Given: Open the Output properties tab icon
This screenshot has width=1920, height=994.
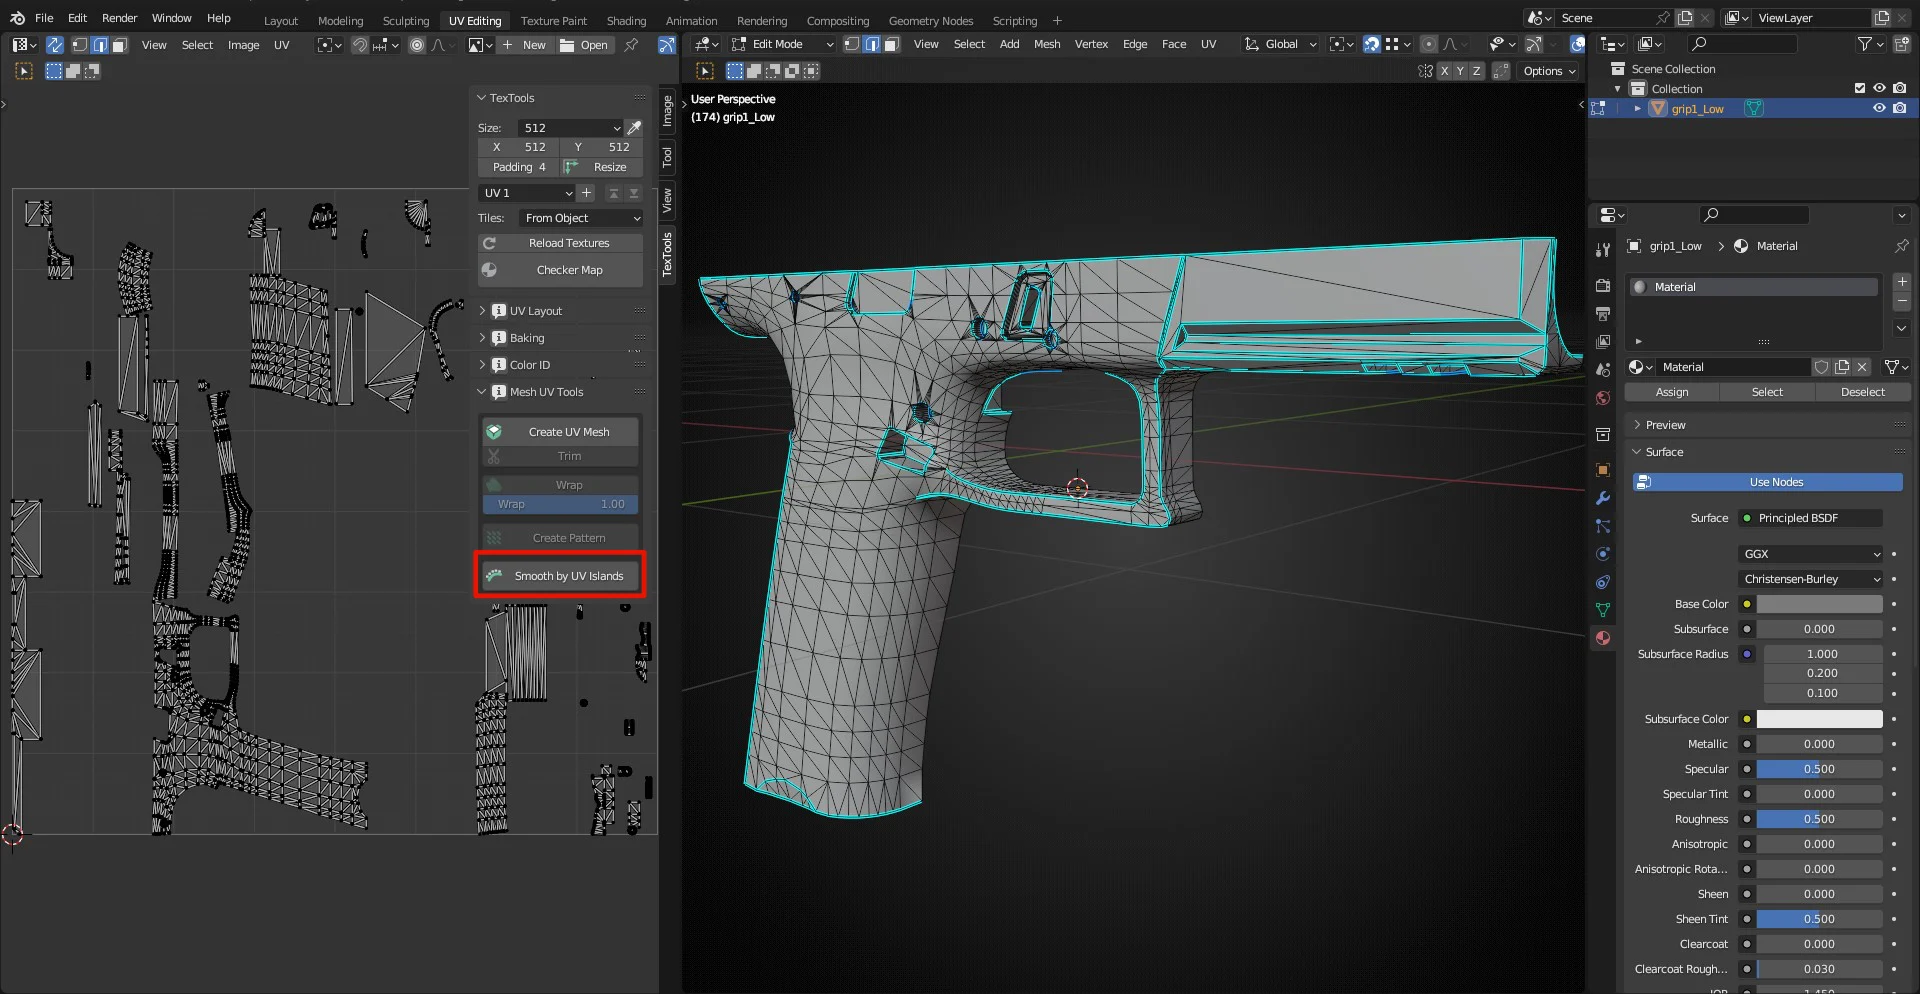Looking at the screenshot, I should point(1603,314).
